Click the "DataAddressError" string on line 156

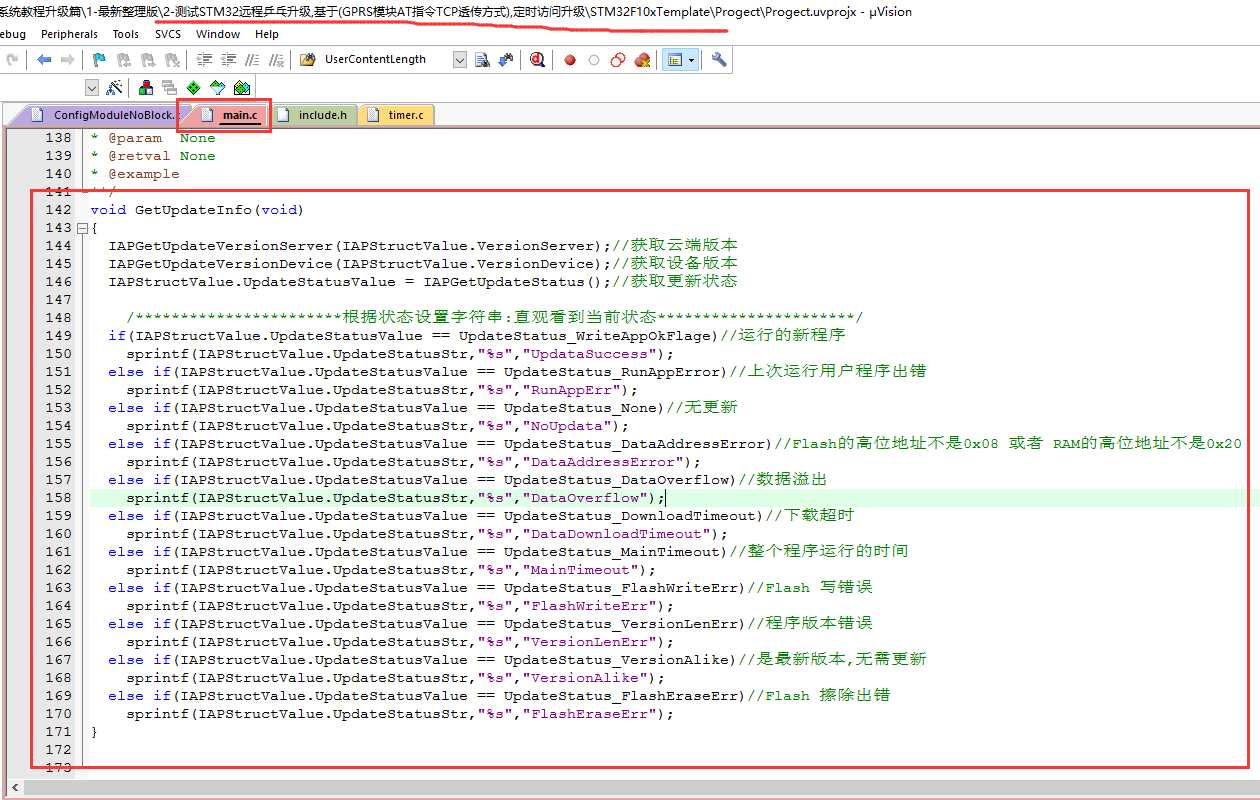coord(603,462)
